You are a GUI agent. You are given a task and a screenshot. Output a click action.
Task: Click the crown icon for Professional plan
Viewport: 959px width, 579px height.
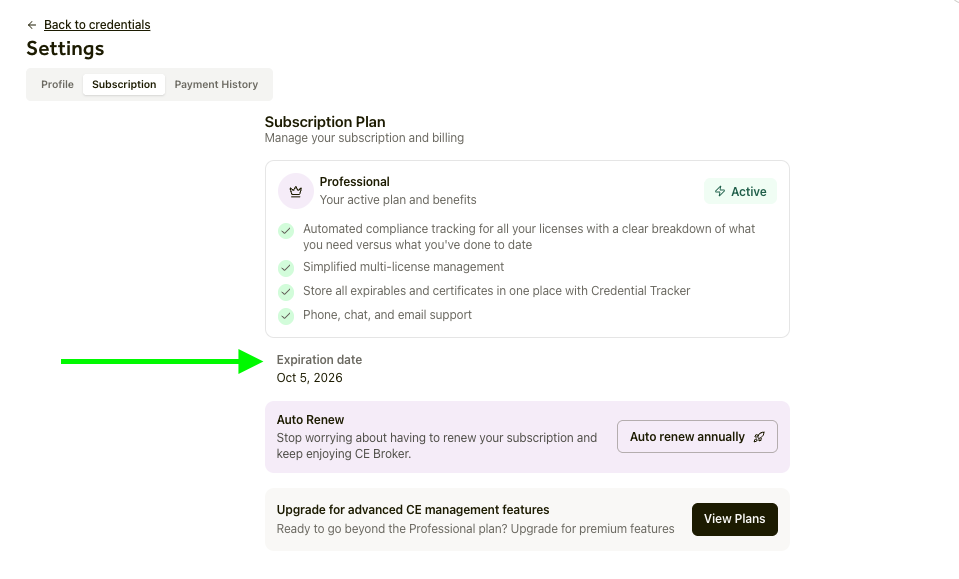click(295, 191)
